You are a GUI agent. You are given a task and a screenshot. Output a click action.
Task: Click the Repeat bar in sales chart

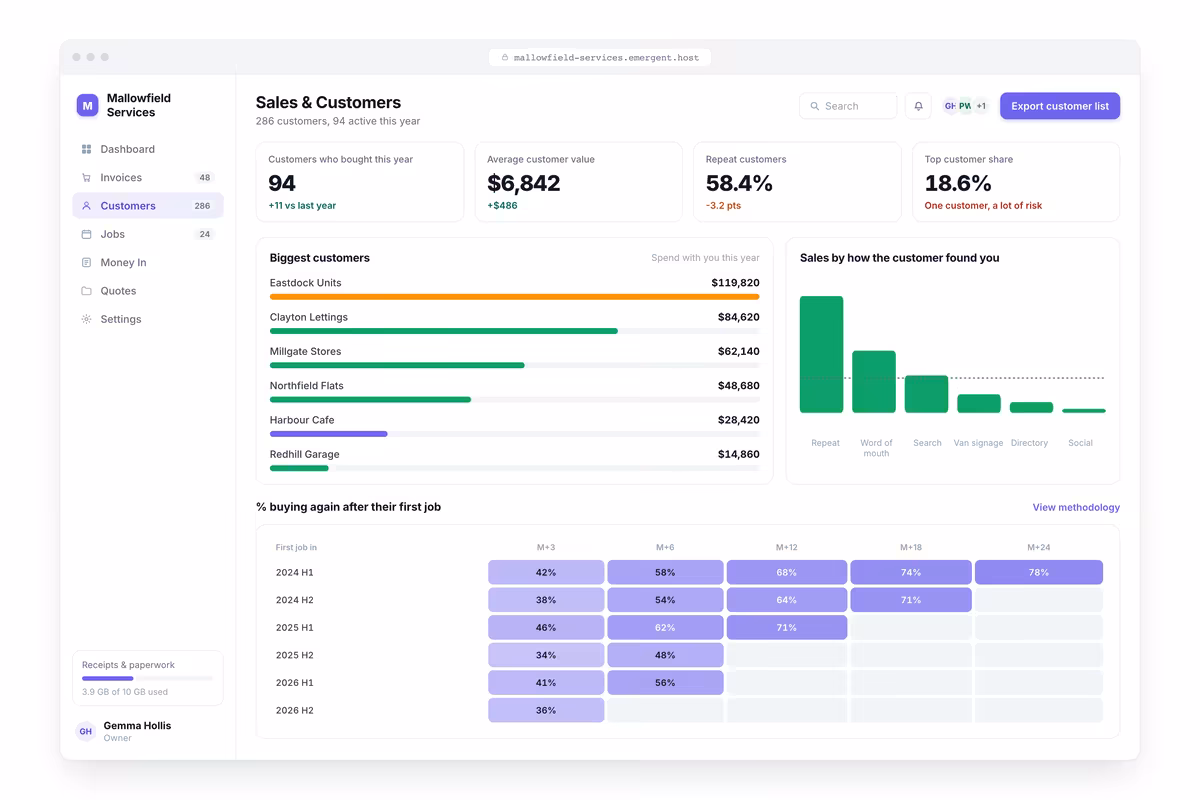coord(822,355)
